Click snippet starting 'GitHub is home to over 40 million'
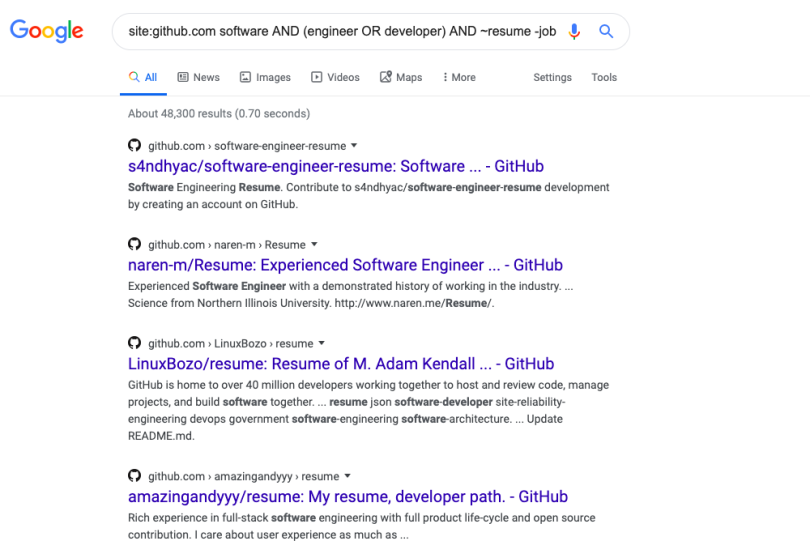 [x=369, y=410]
